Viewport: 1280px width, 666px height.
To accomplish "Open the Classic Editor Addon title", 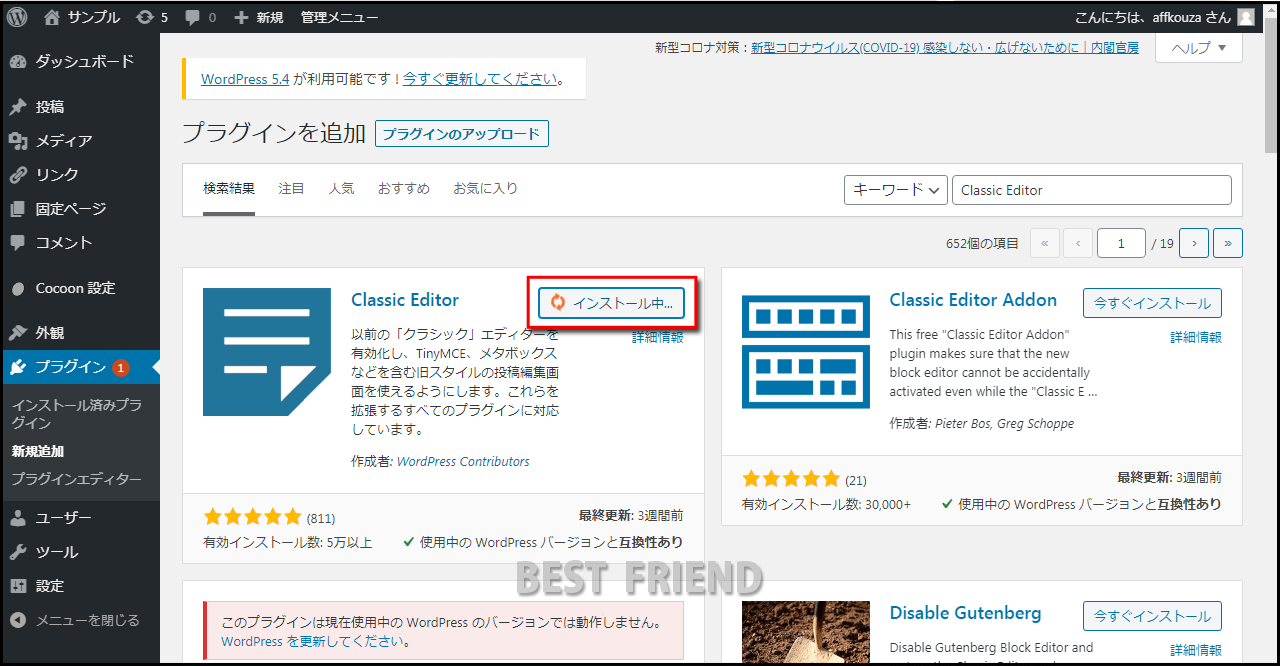I will [973, 300].
